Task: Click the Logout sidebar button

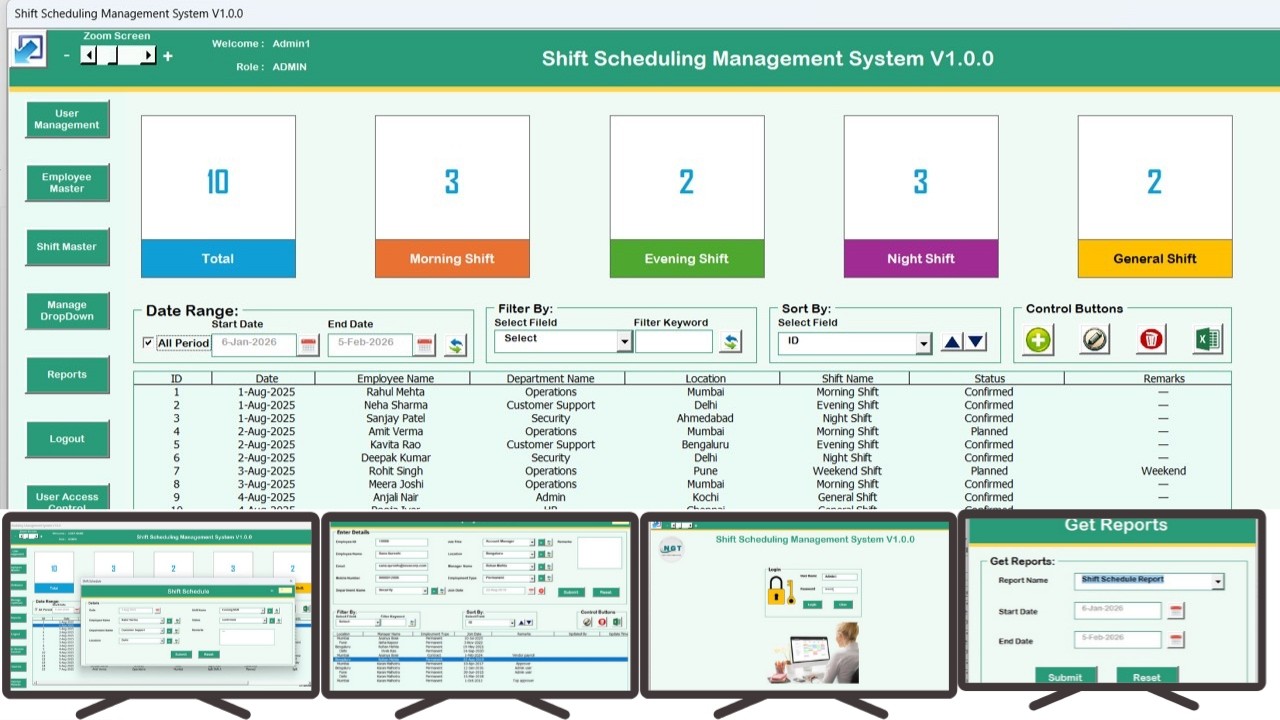Action: click(67, 439)
